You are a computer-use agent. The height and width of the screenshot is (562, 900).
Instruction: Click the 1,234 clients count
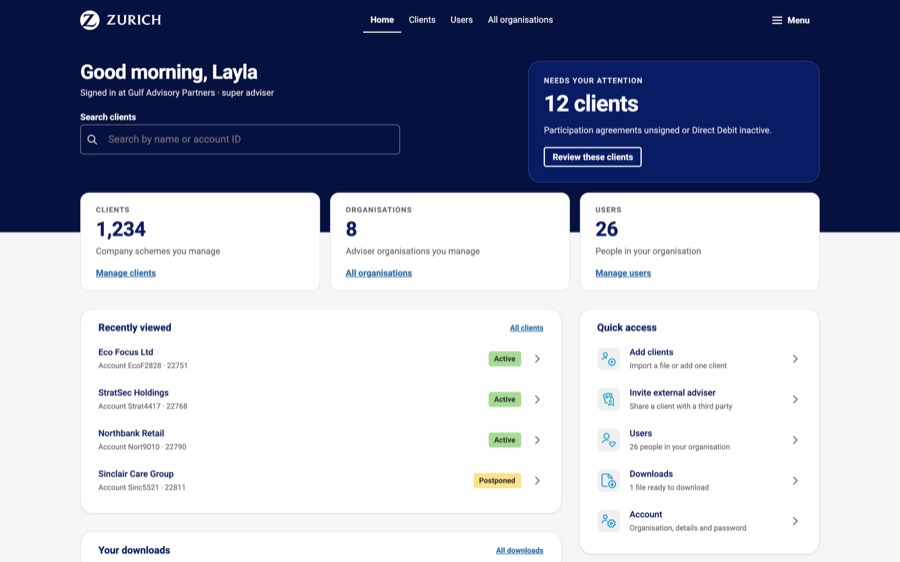[x=121, y=230]
